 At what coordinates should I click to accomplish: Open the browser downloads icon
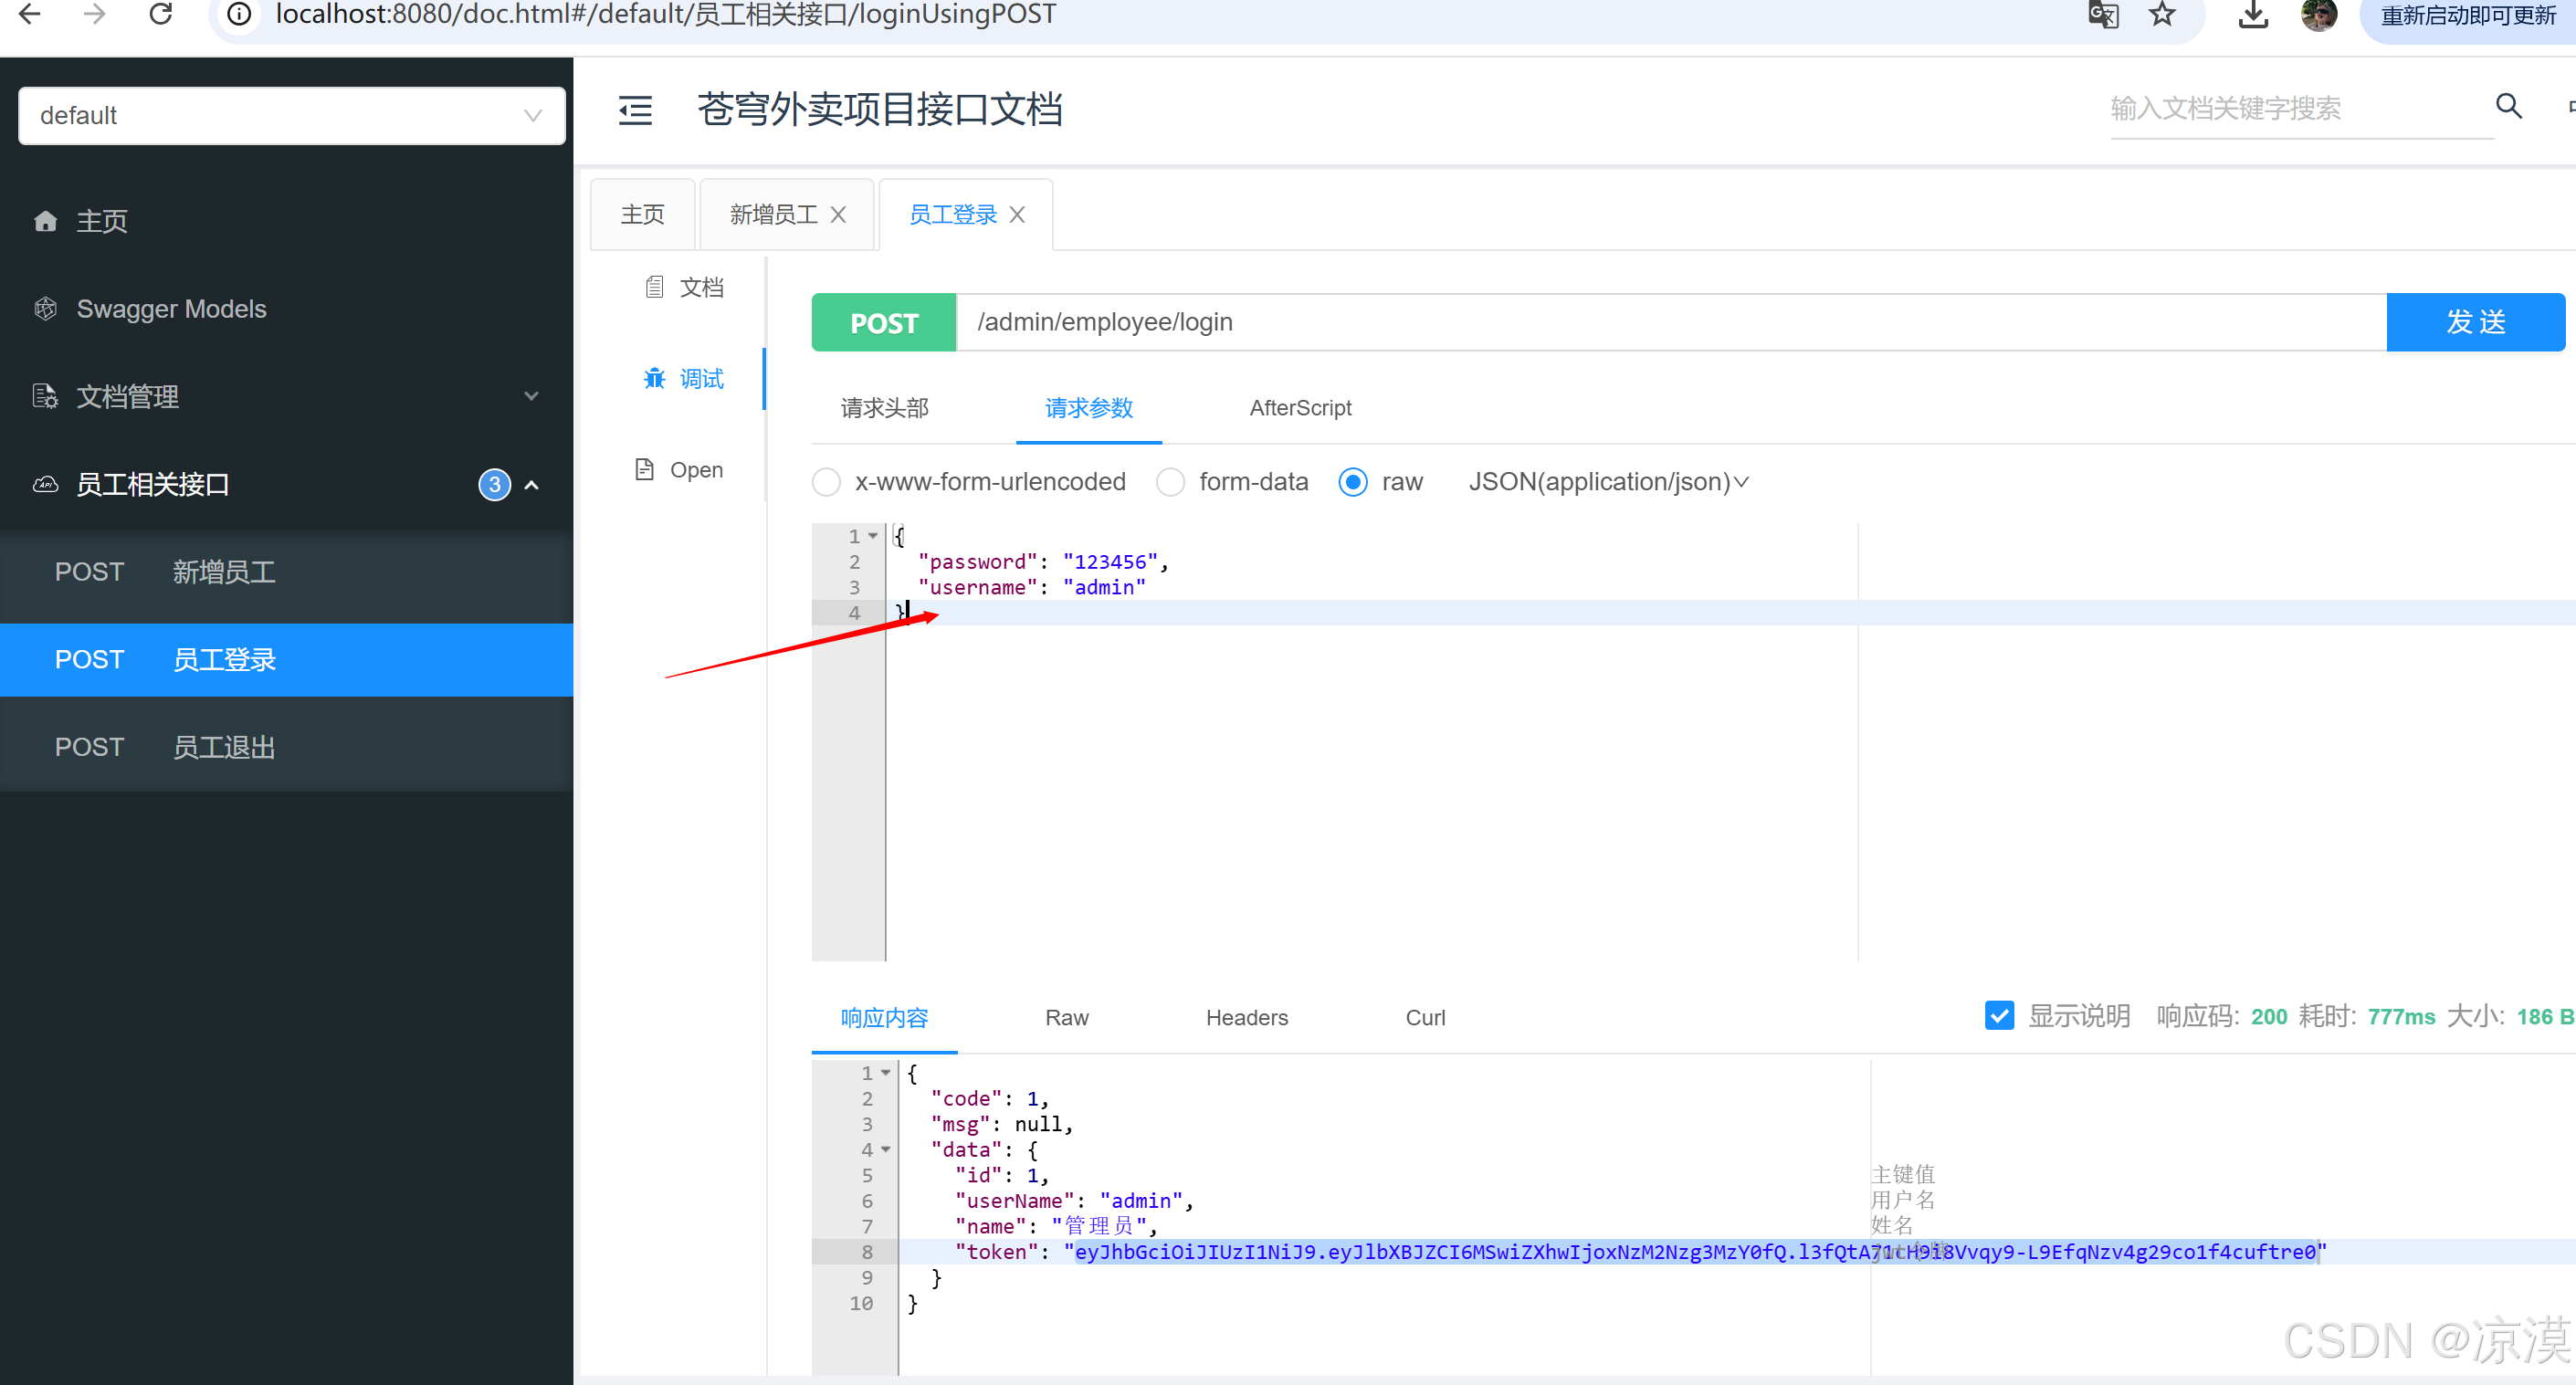(x=2253, y=15)
